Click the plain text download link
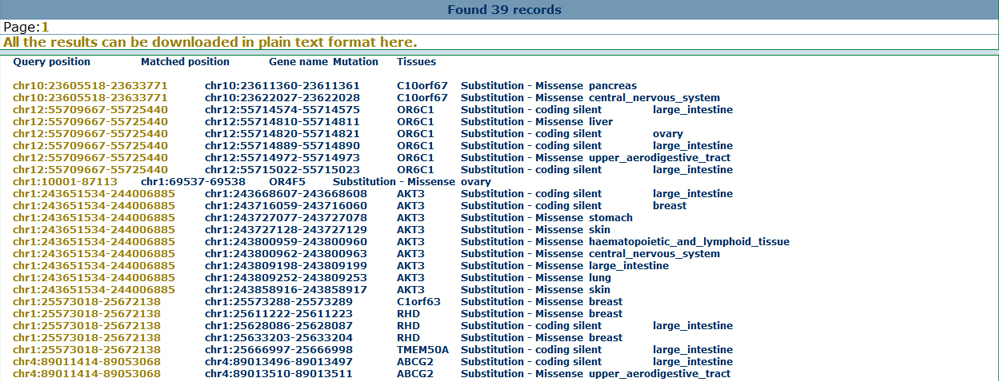 tap(210, 42)
